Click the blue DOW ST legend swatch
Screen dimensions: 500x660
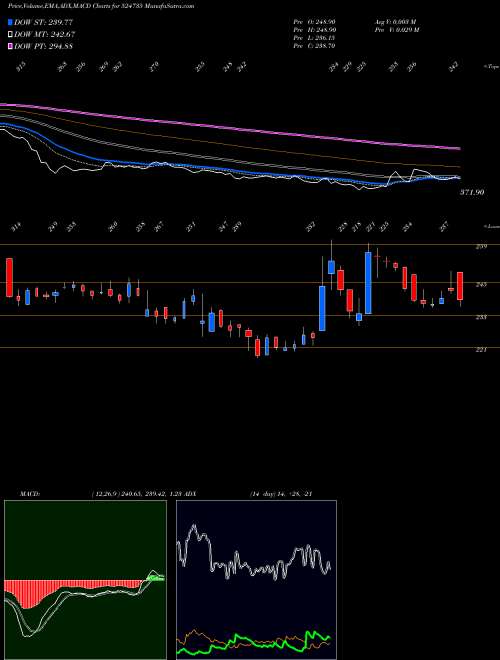tap(10, 22)
